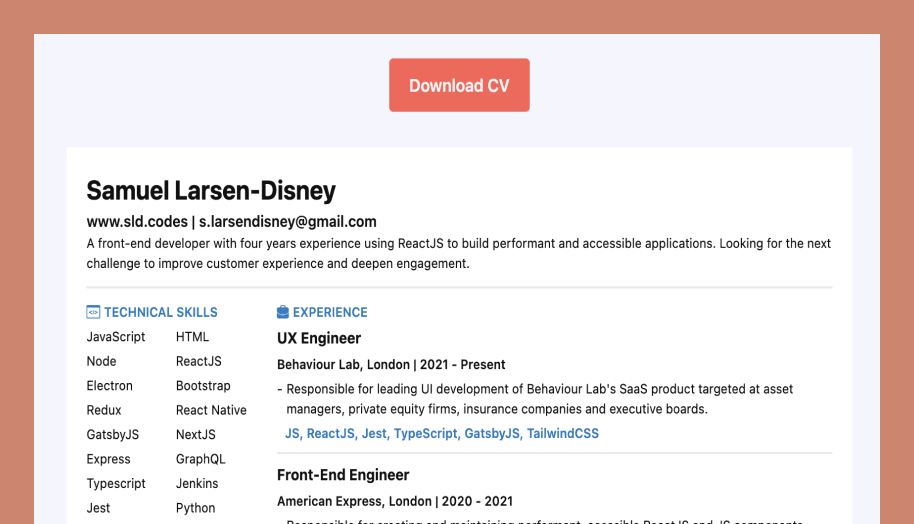Image resolution: width=914 pixels, height=524 pixels.
Task: Click the Download CV button
Action: click(x=459, y=85)
